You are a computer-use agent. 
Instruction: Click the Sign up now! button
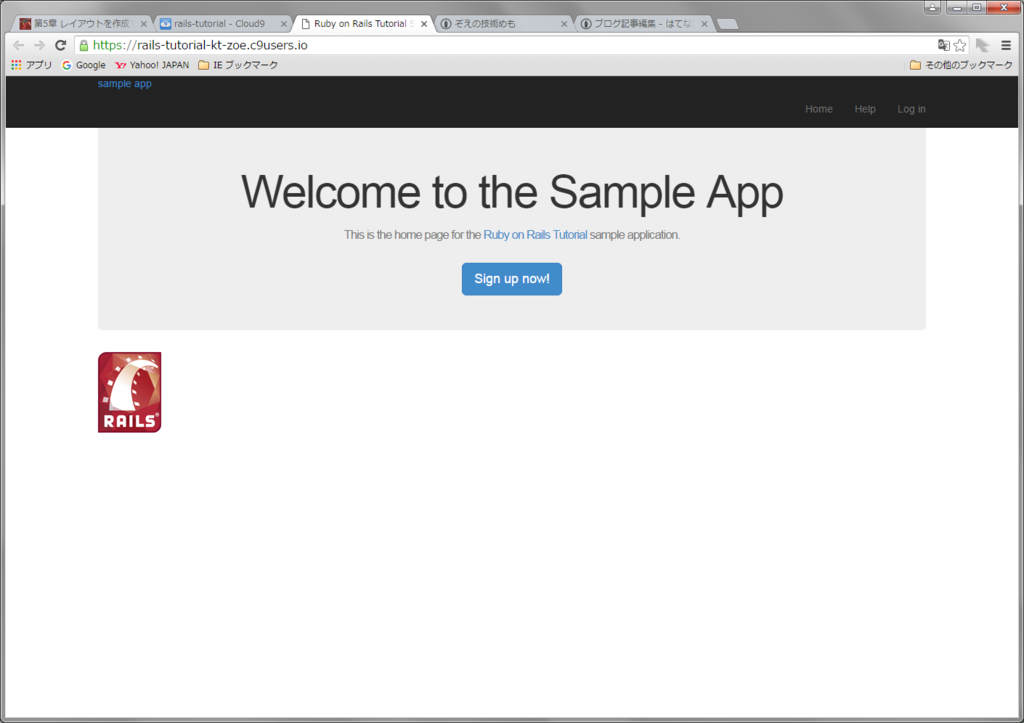pyautogui.click(x=511, y=279)
